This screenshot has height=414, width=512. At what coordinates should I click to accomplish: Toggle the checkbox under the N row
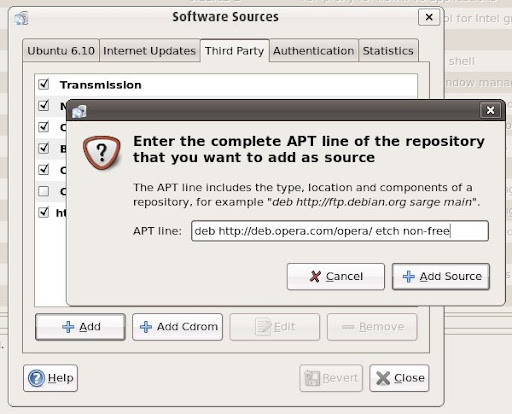(x=44, y=127)
